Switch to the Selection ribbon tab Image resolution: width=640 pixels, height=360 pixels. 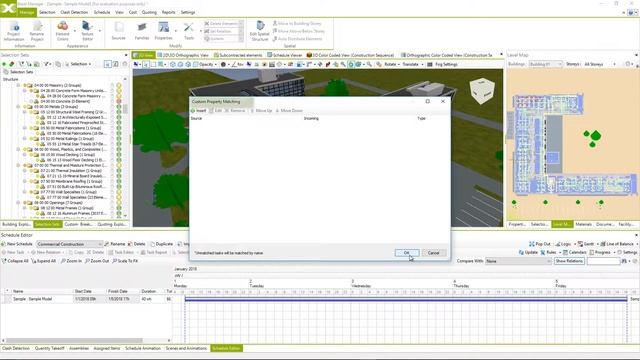point(47,12)
